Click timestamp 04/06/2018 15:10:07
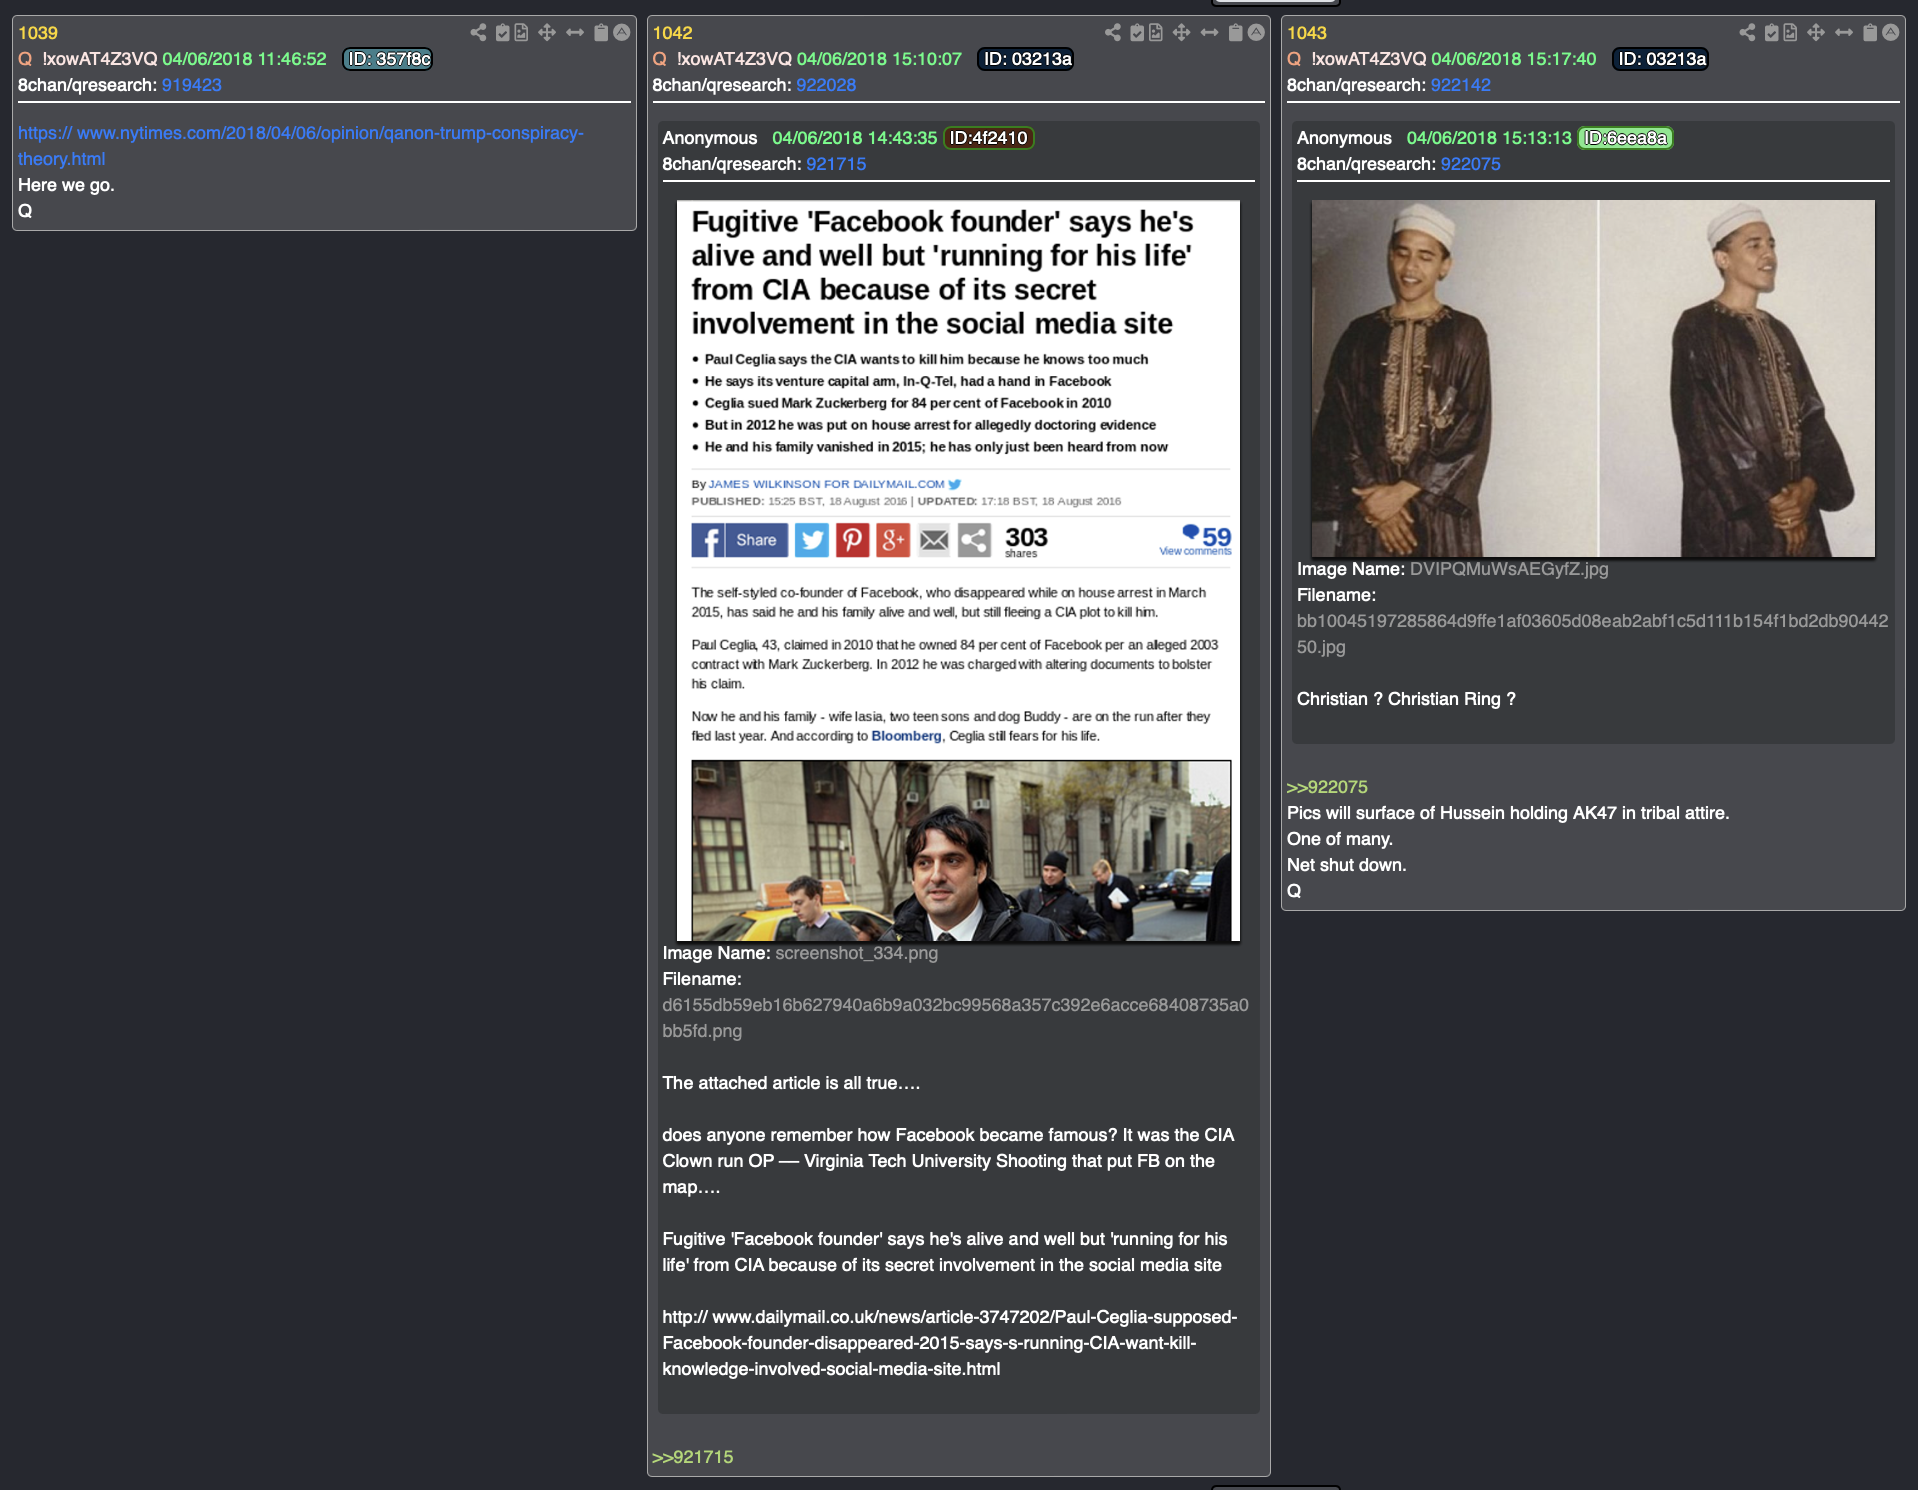 point(879,59)
